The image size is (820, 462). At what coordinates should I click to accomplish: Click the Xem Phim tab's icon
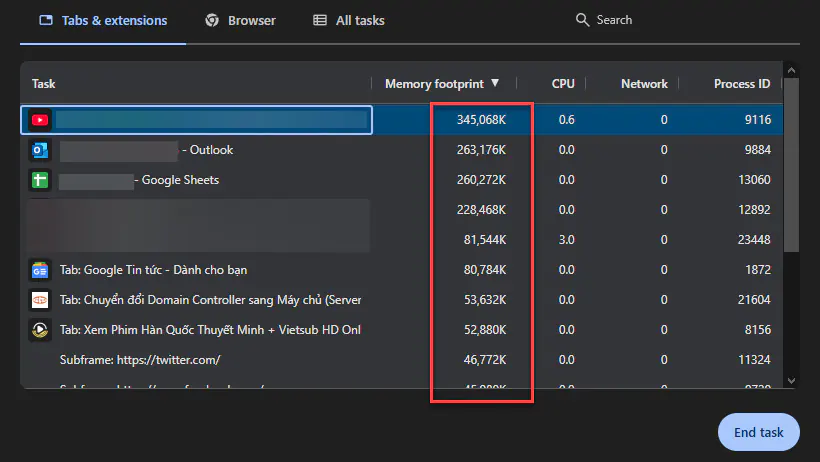[40, 330]
